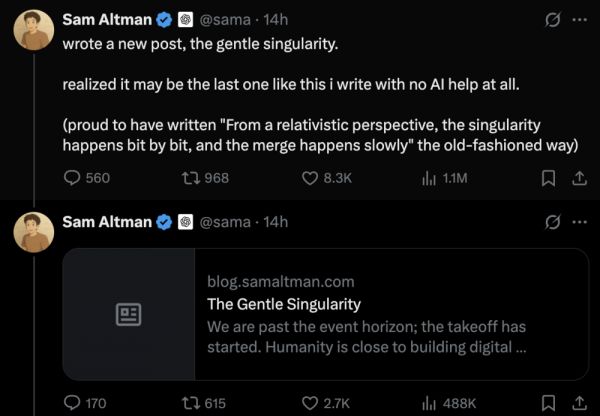Open Sam Altman's profile name in first tweet
This screenshot has width=600, height=416.
coord(106,19)
